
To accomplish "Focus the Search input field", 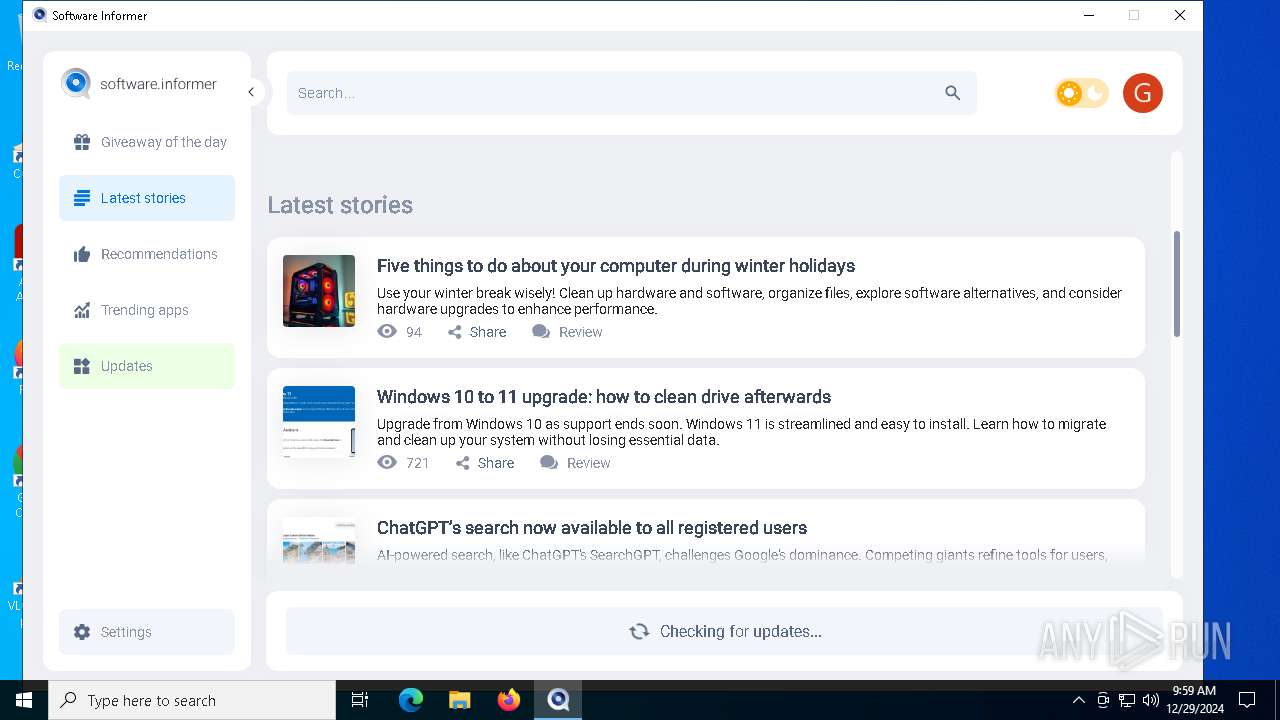I will [x=632, y=93].
